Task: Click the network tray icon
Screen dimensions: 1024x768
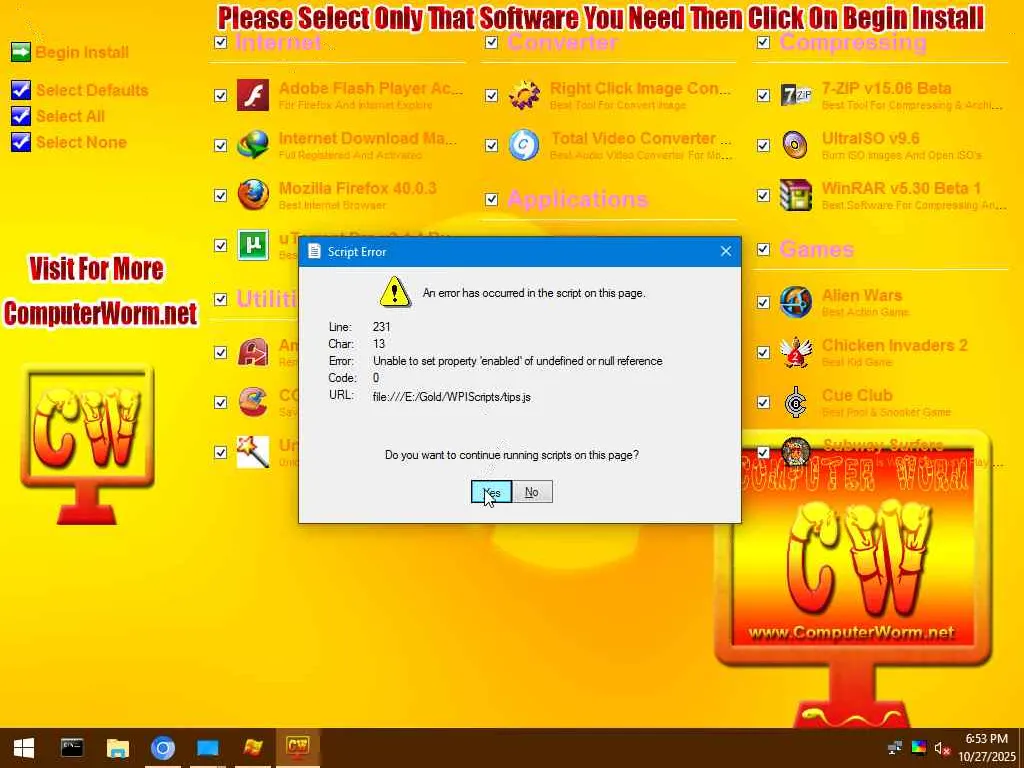Action: click(895, 748)
